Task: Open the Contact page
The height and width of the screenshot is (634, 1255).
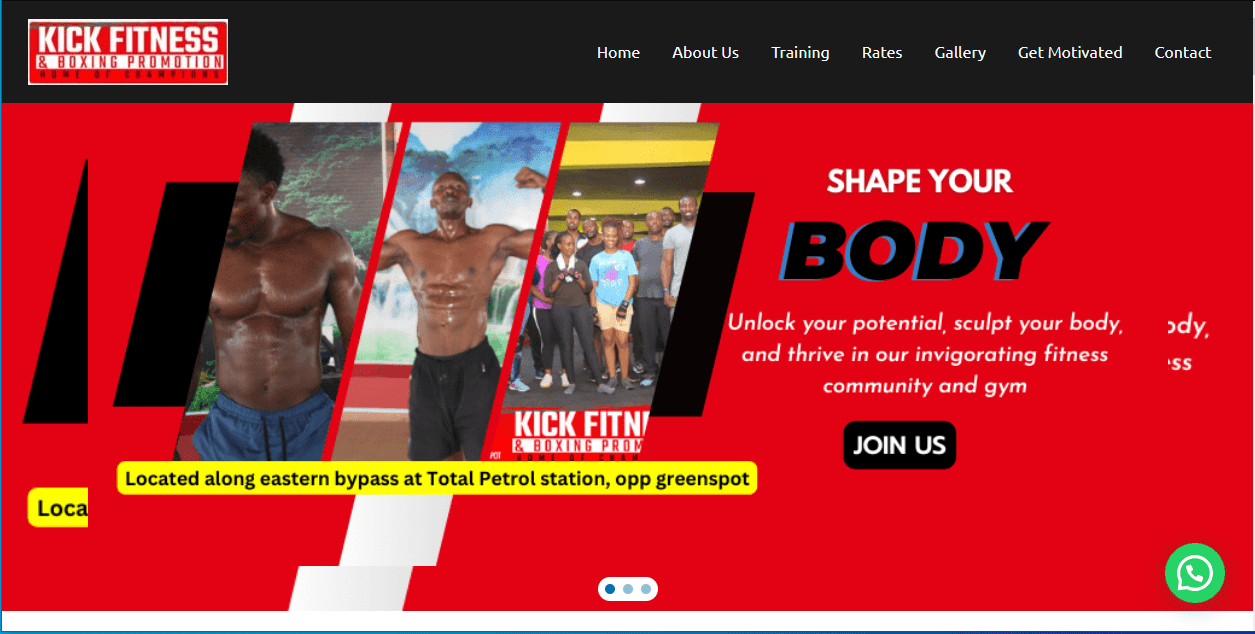Action: tap(1183, 52)
